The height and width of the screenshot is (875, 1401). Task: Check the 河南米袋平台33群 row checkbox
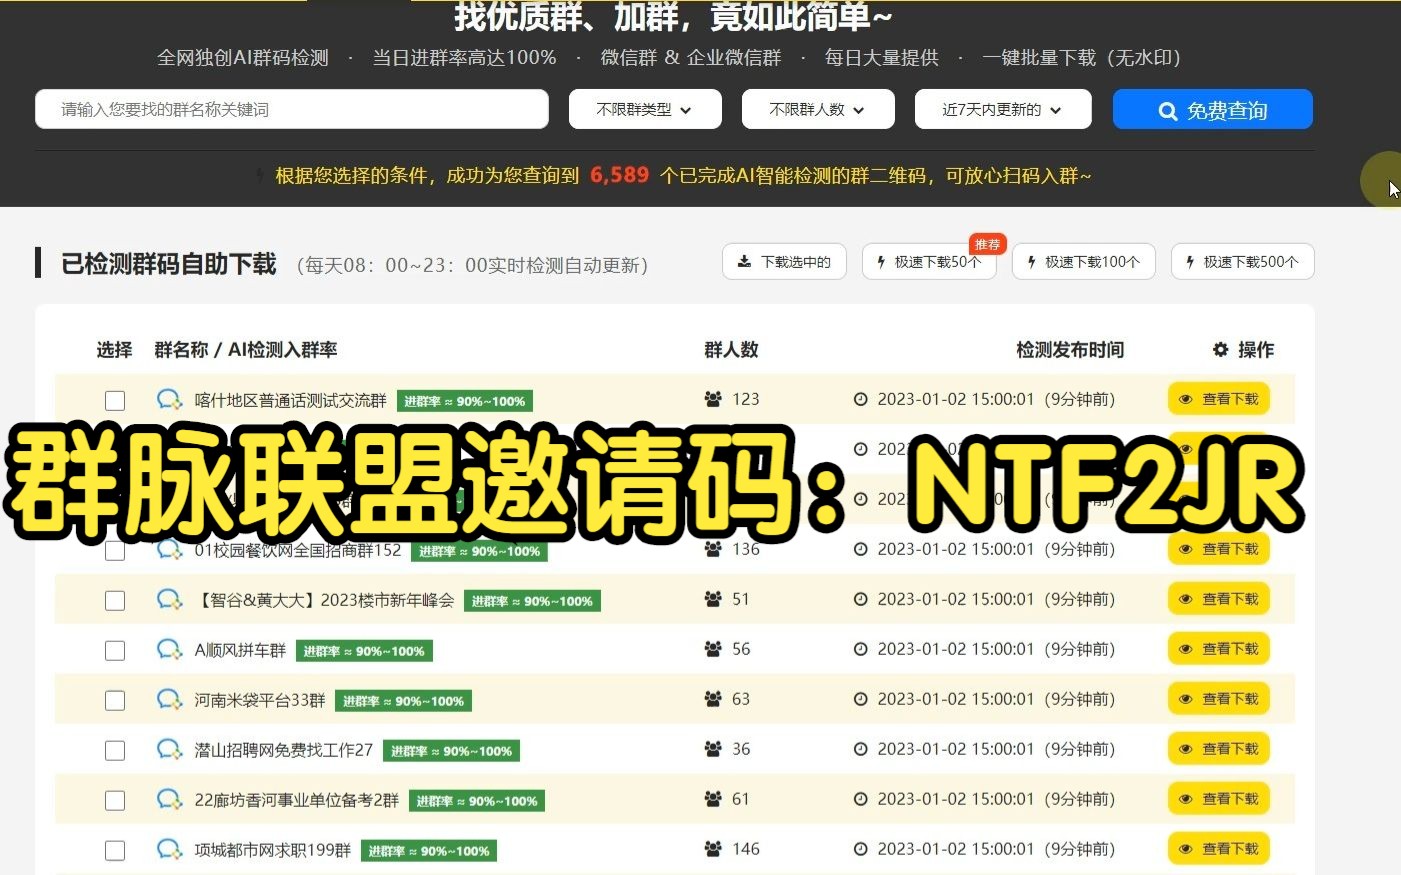[115, 700]
